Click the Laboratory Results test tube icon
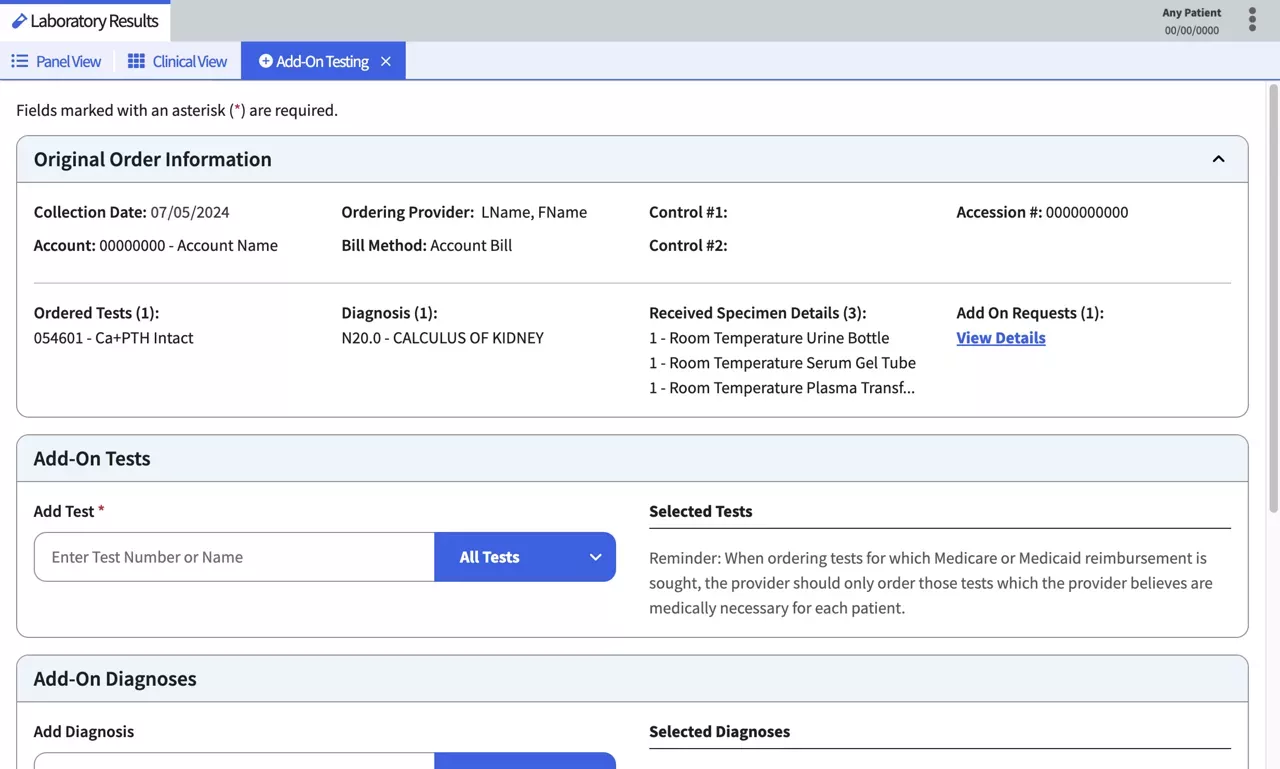Viewport: 1280px width, 769px height. tap(19, 21)
